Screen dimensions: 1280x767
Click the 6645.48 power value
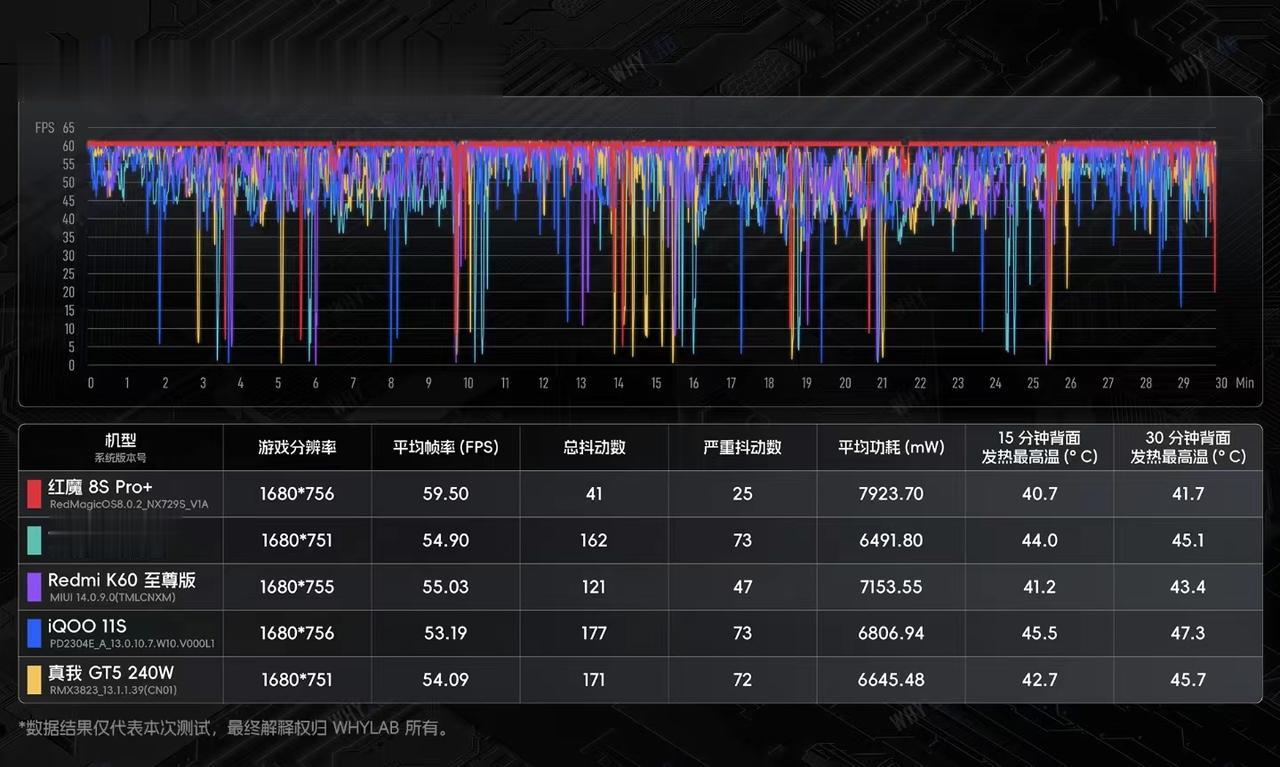click(891, 680)
